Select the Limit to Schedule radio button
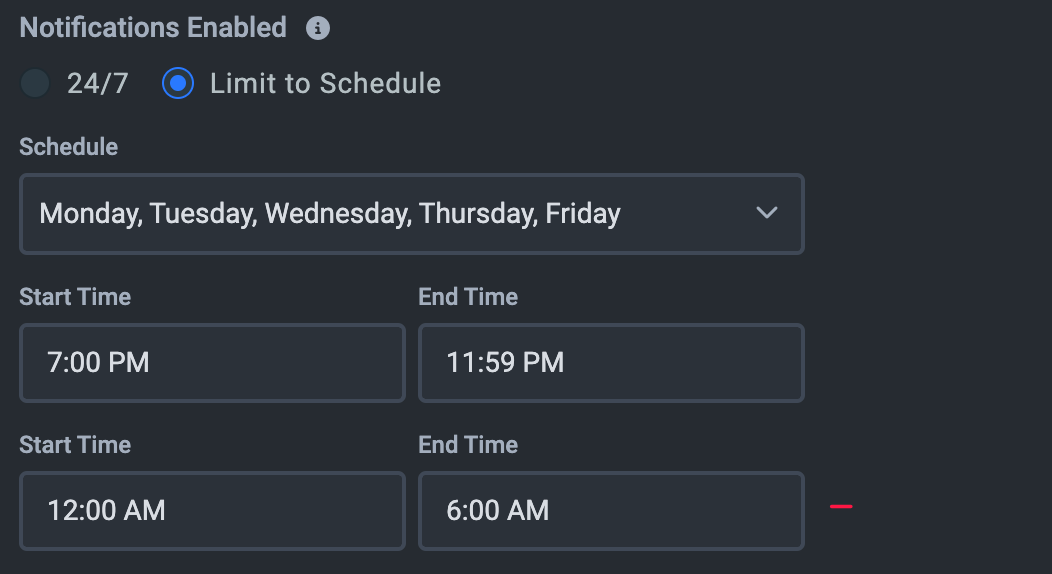Screen dimensions: 1052x574 (178, 83)
